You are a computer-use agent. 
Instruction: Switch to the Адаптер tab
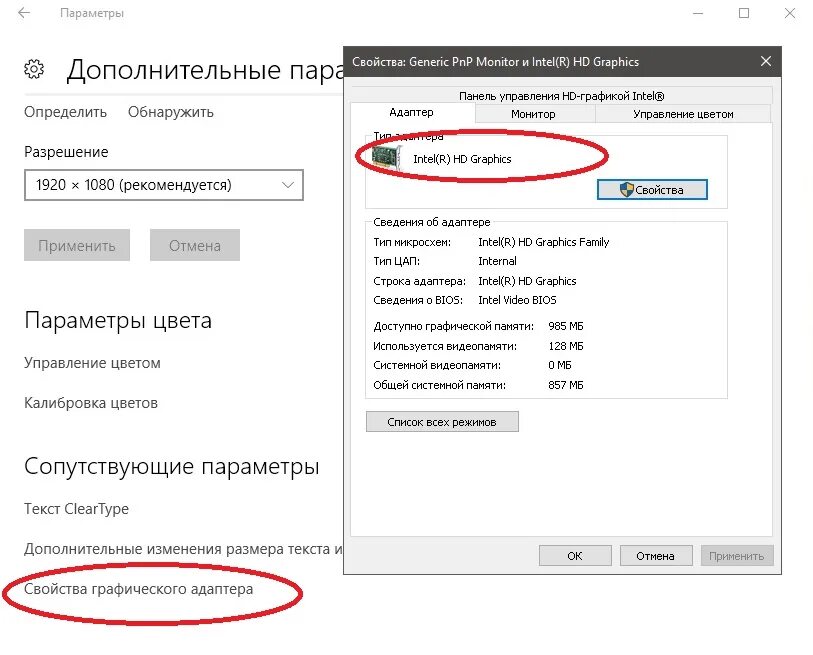tap(412, 112)
